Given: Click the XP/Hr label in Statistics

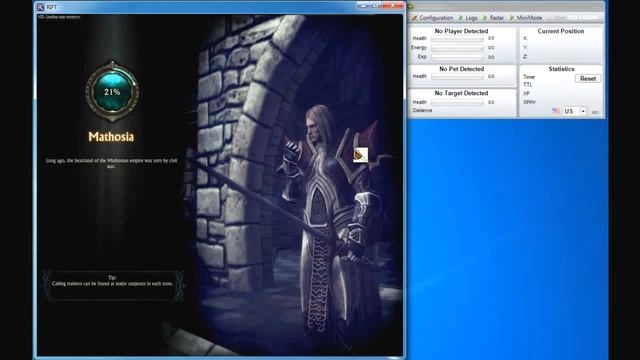Looking at the screenshot, I should [529, 102].
